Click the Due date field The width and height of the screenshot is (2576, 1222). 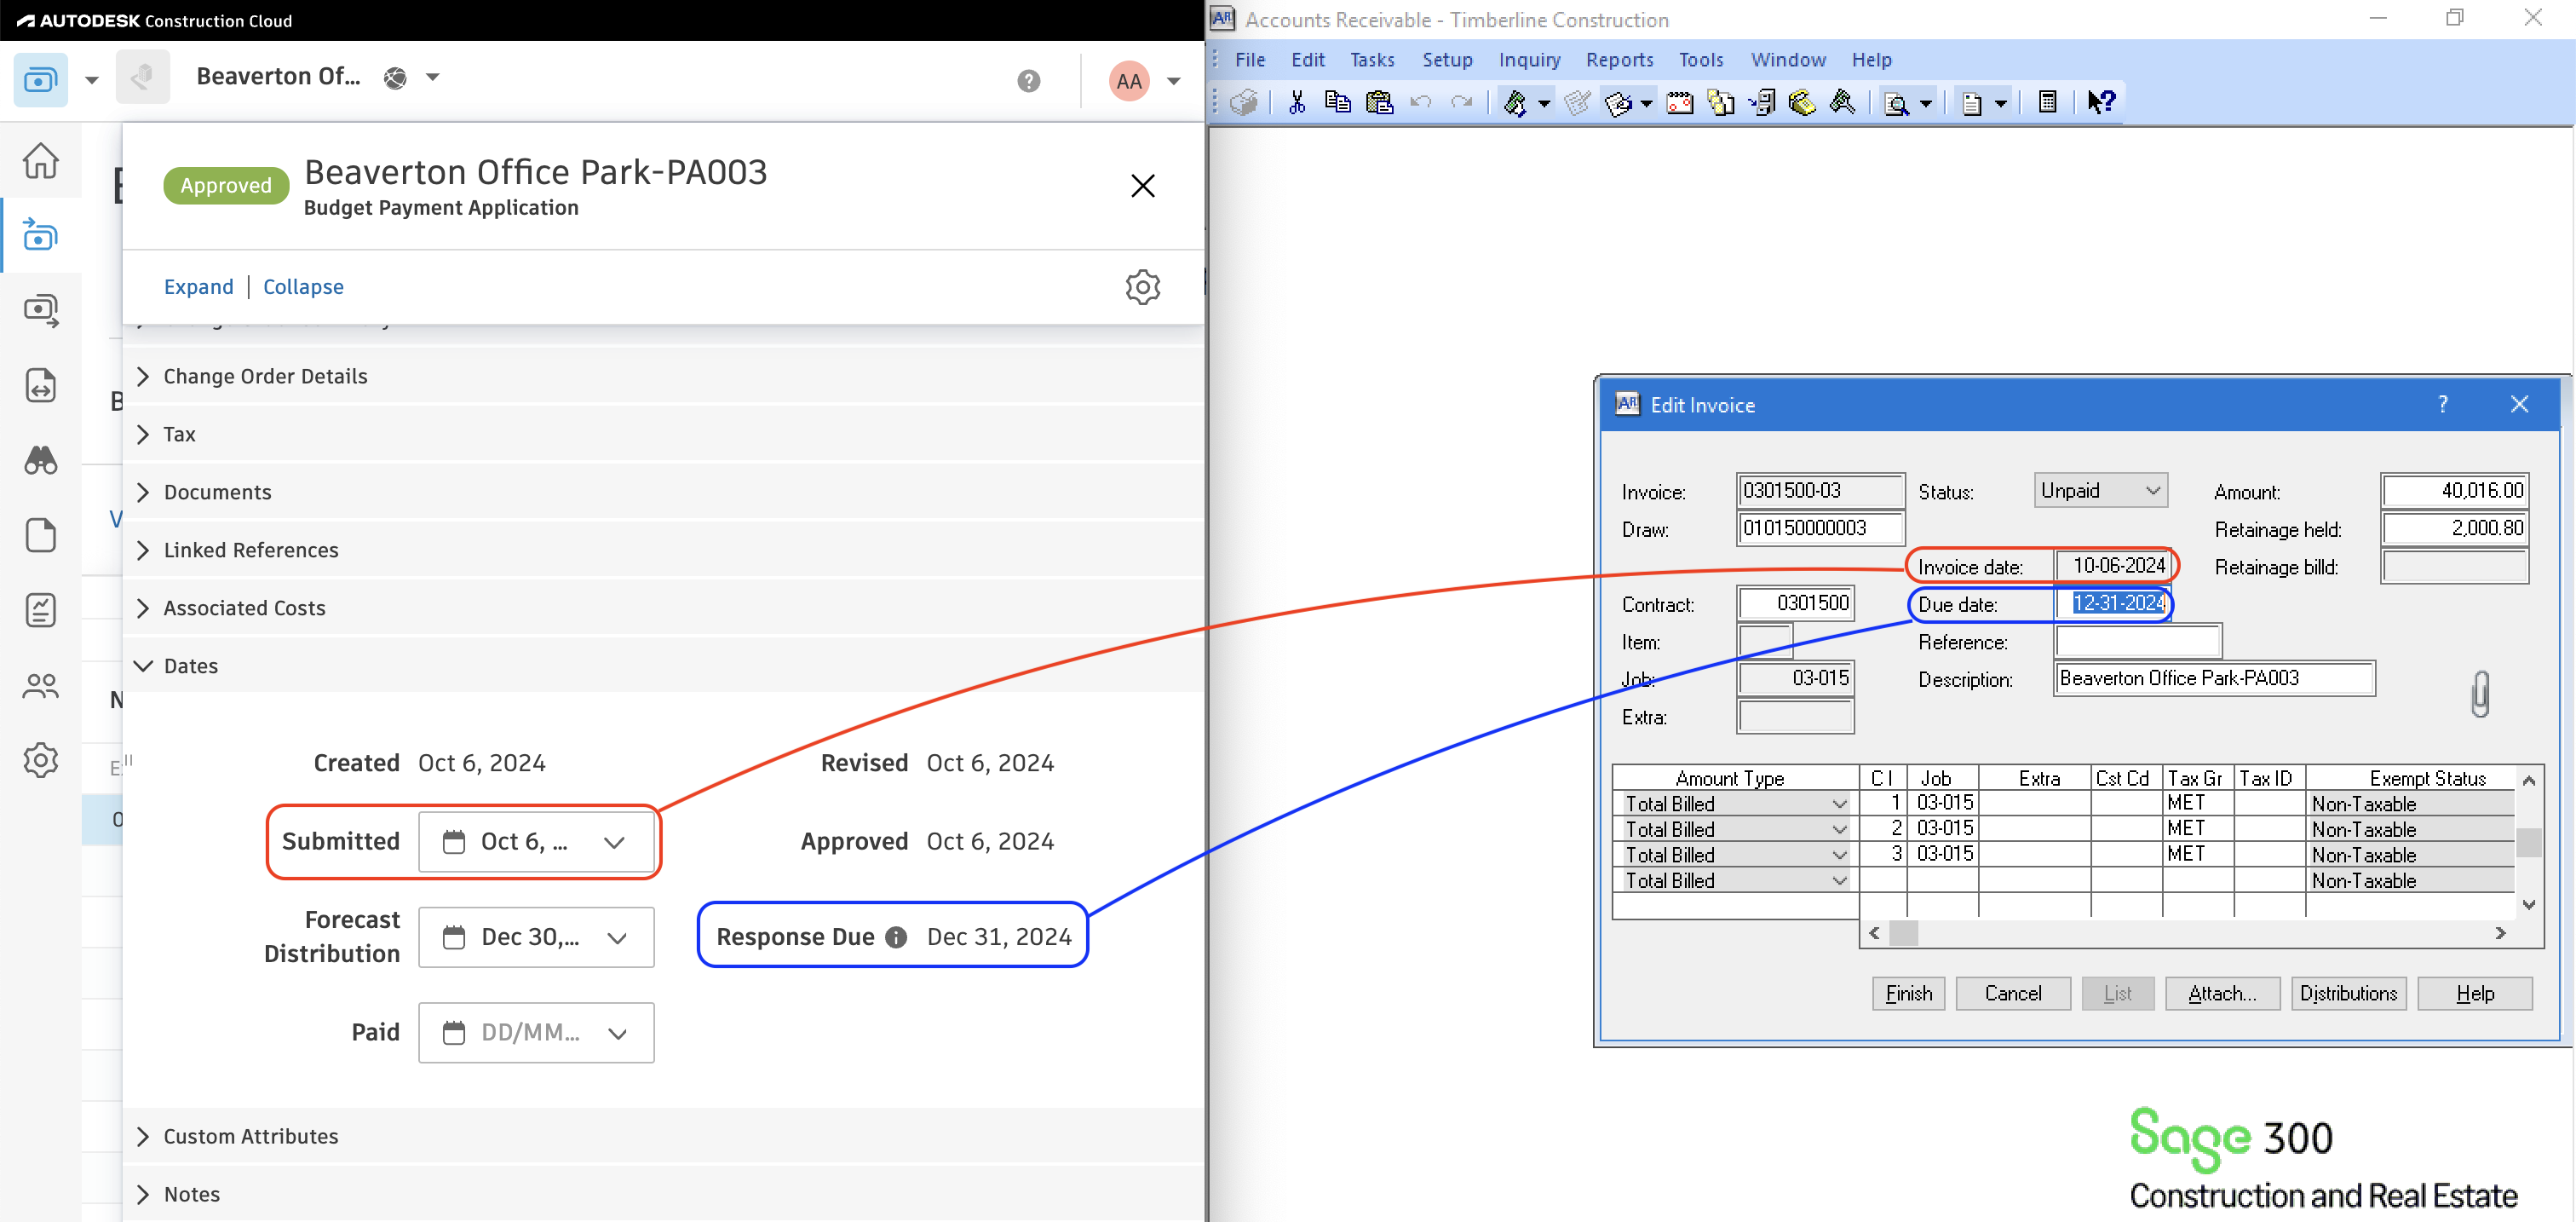click(2112, 603)
